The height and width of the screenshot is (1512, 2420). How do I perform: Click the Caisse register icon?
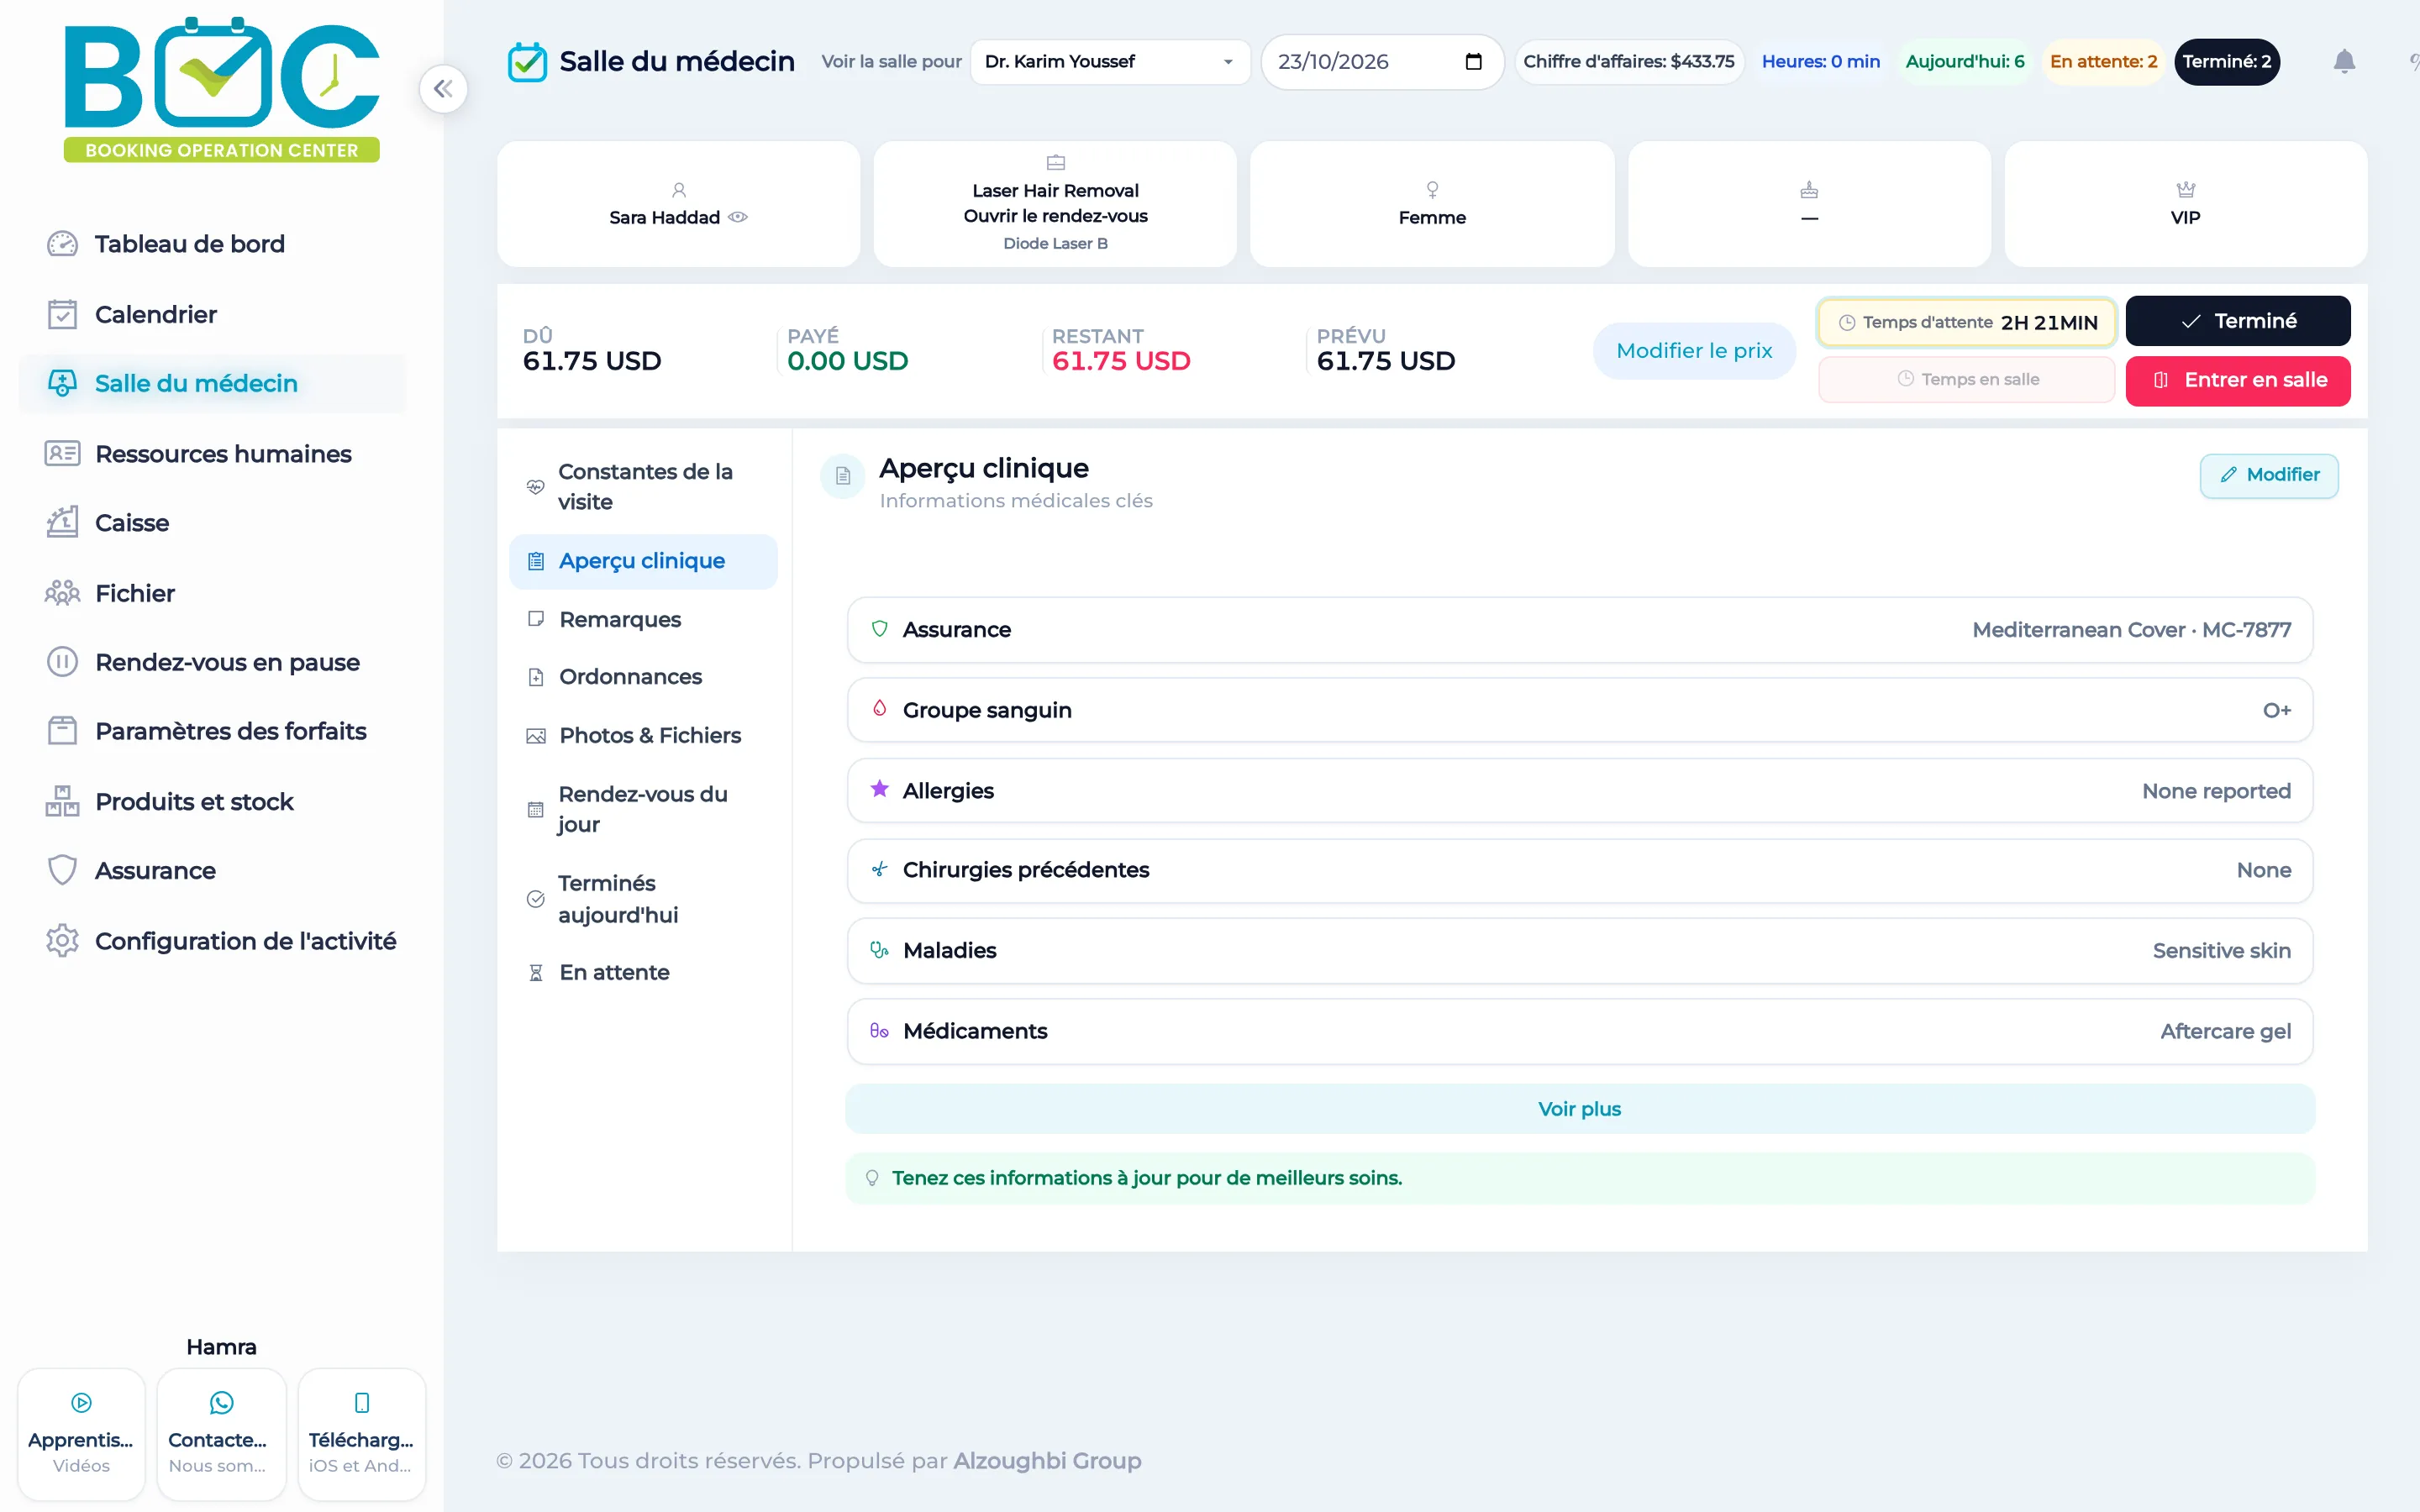pyautogui.click(x=62, y=522)
